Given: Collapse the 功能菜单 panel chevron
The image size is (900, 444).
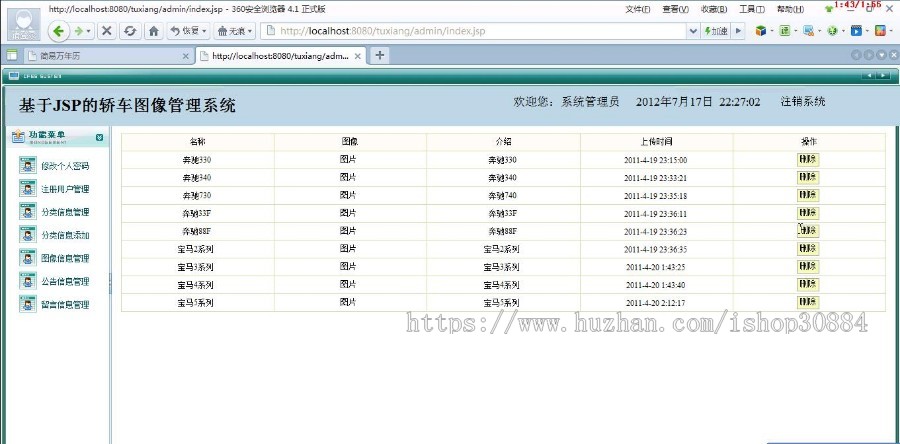Looking at the screenshot, I should (x=99, y=138).
